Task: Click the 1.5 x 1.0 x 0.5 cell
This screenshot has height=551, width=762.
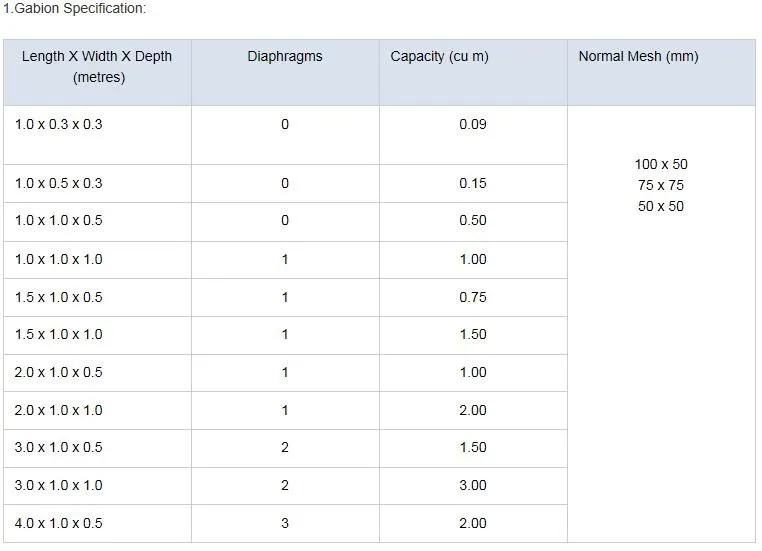Action: [x=59, y=297]
